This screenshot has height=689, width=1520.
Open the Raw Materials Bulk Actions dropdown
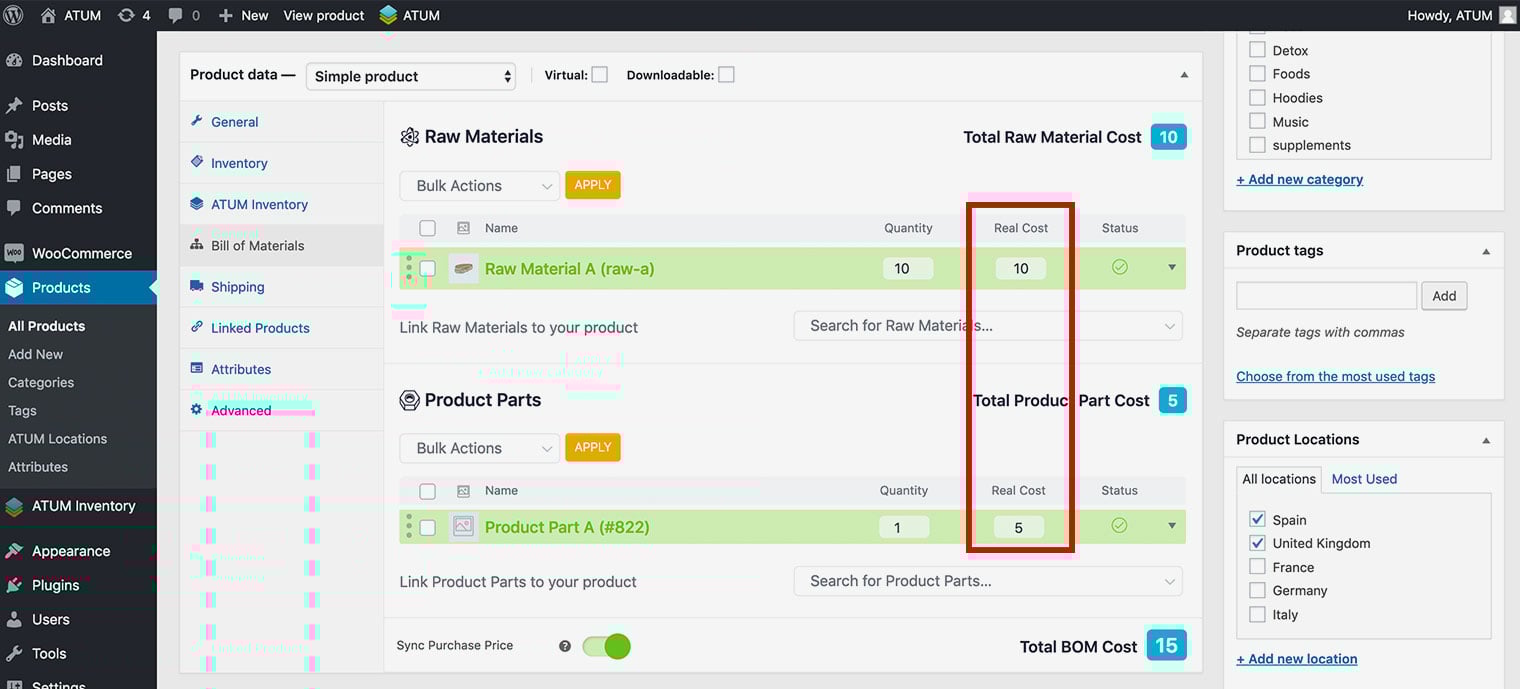pyautogui.click(x=479, y=186)
